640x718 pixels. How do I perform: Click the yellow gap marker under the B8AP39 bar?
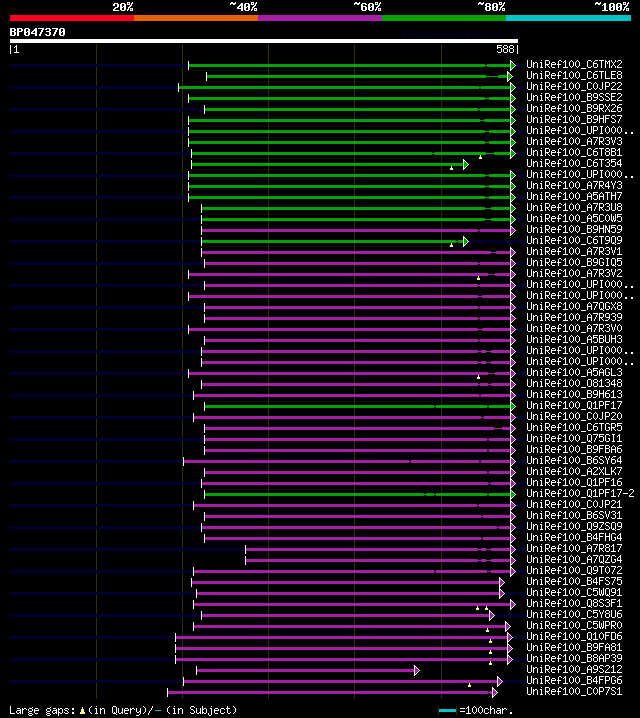click(490, 664)
